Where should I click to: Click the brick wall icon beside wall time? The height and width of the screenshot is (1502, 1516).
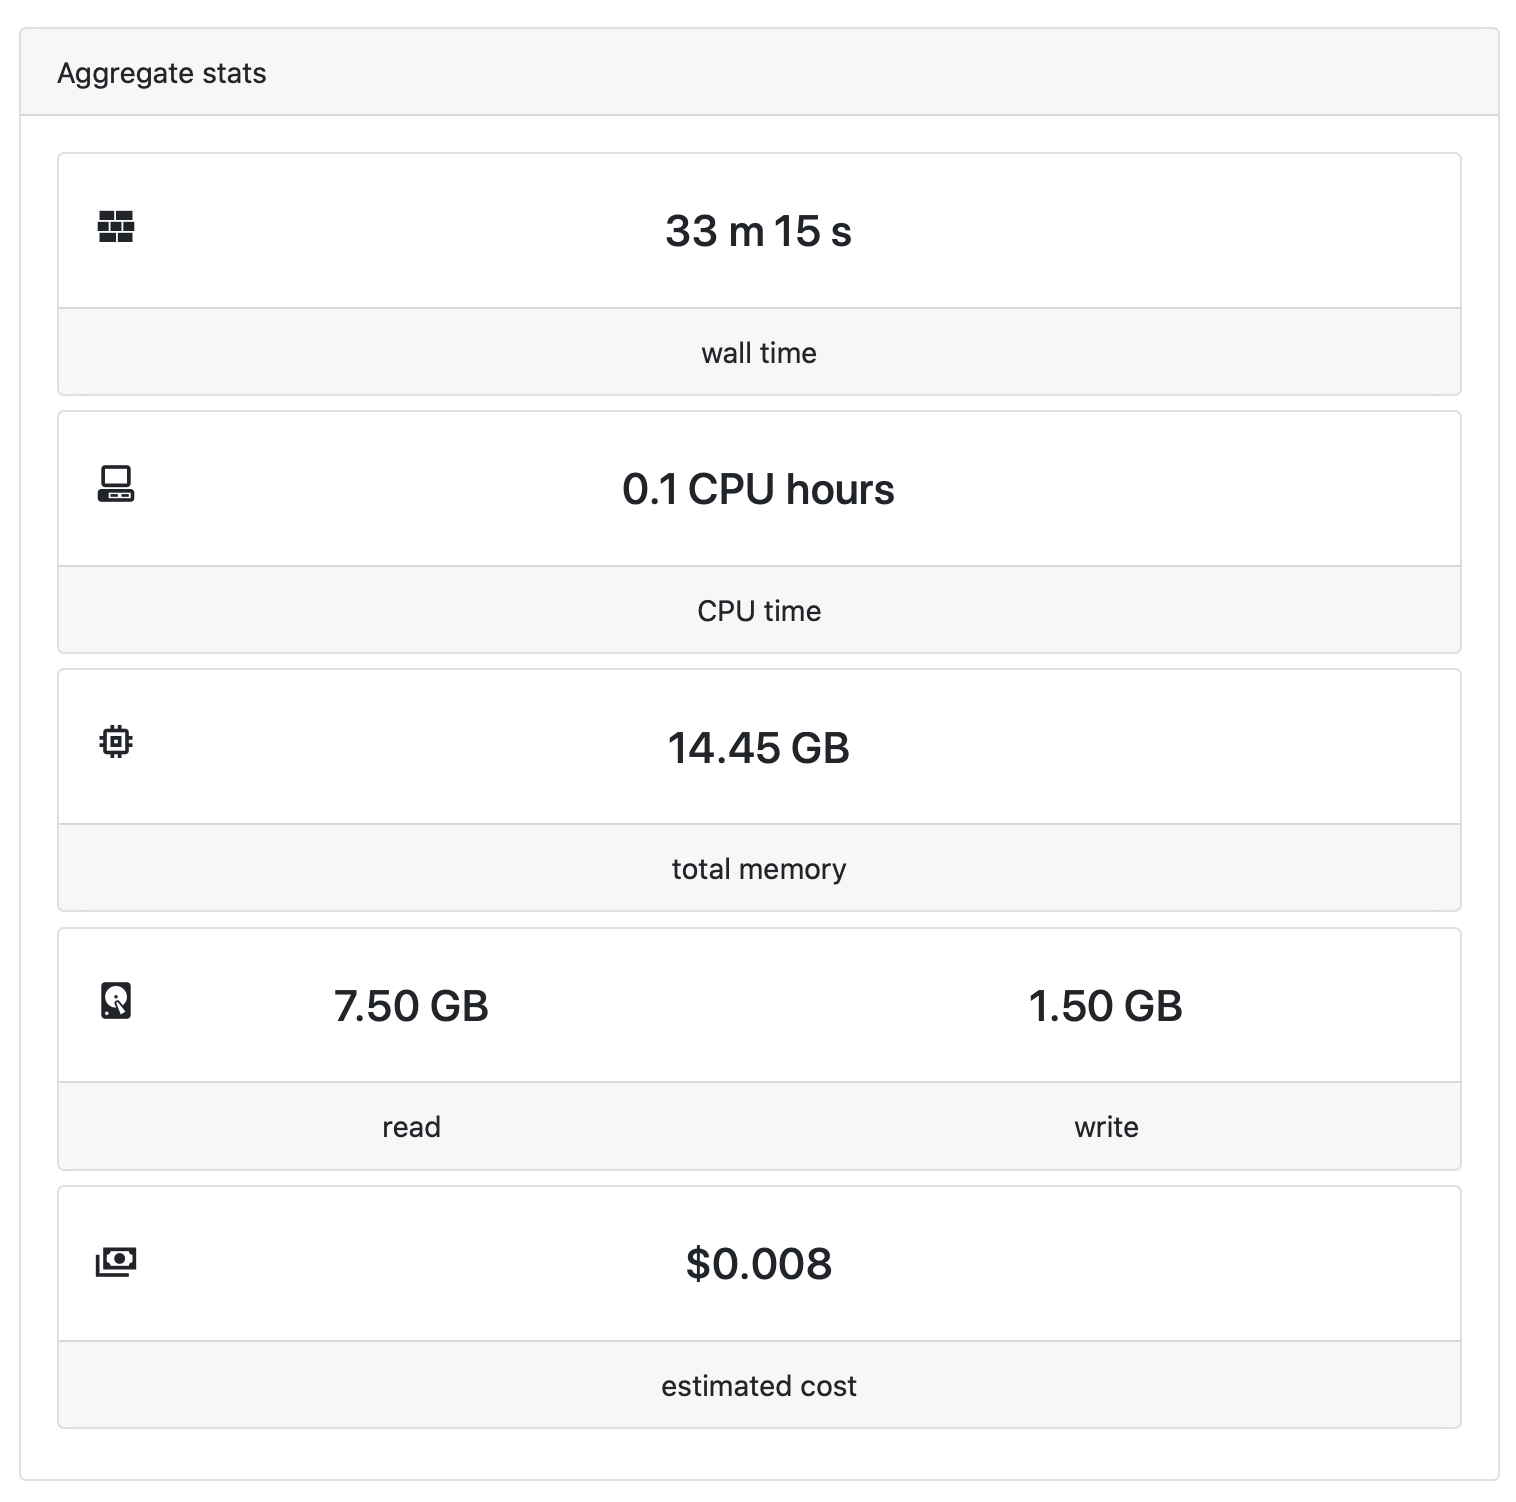pos(116,227)
